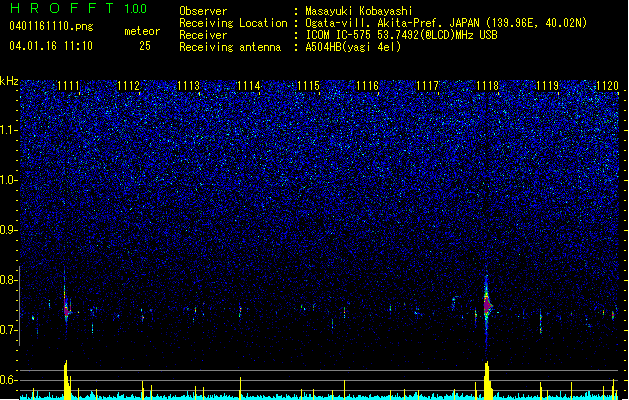629x400 pixels.
Task: Click the 'meteor' label
Action: click(x=142, y=31)
